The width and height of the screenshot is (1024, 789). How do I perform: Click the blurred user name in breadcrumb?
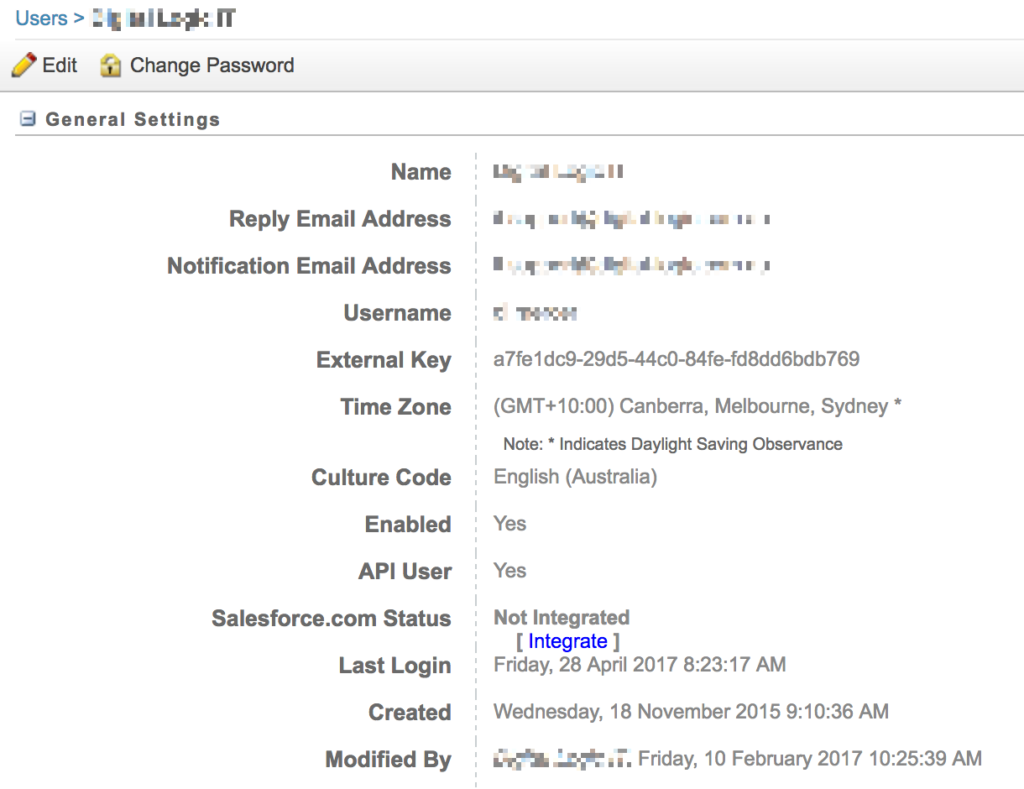(x=163, y=18)
